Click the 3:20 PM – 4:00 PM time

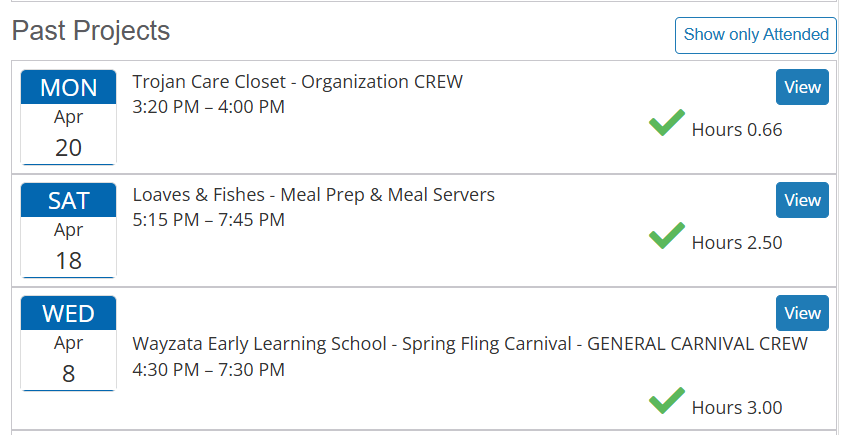coord(209,107)
